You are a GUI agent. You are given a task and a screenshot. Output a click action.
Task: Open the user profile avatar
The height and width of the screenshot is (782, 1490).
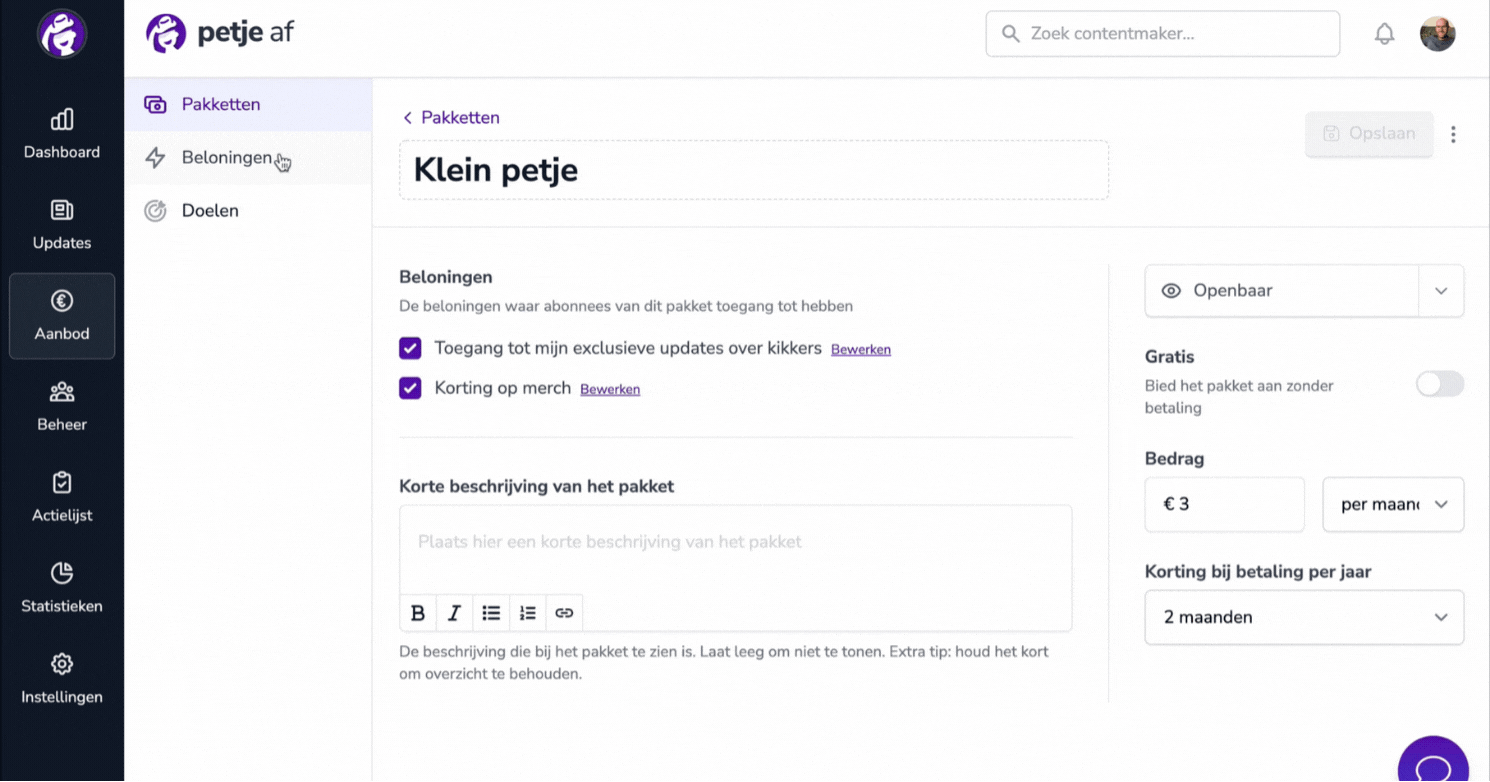pos(1437,34)
